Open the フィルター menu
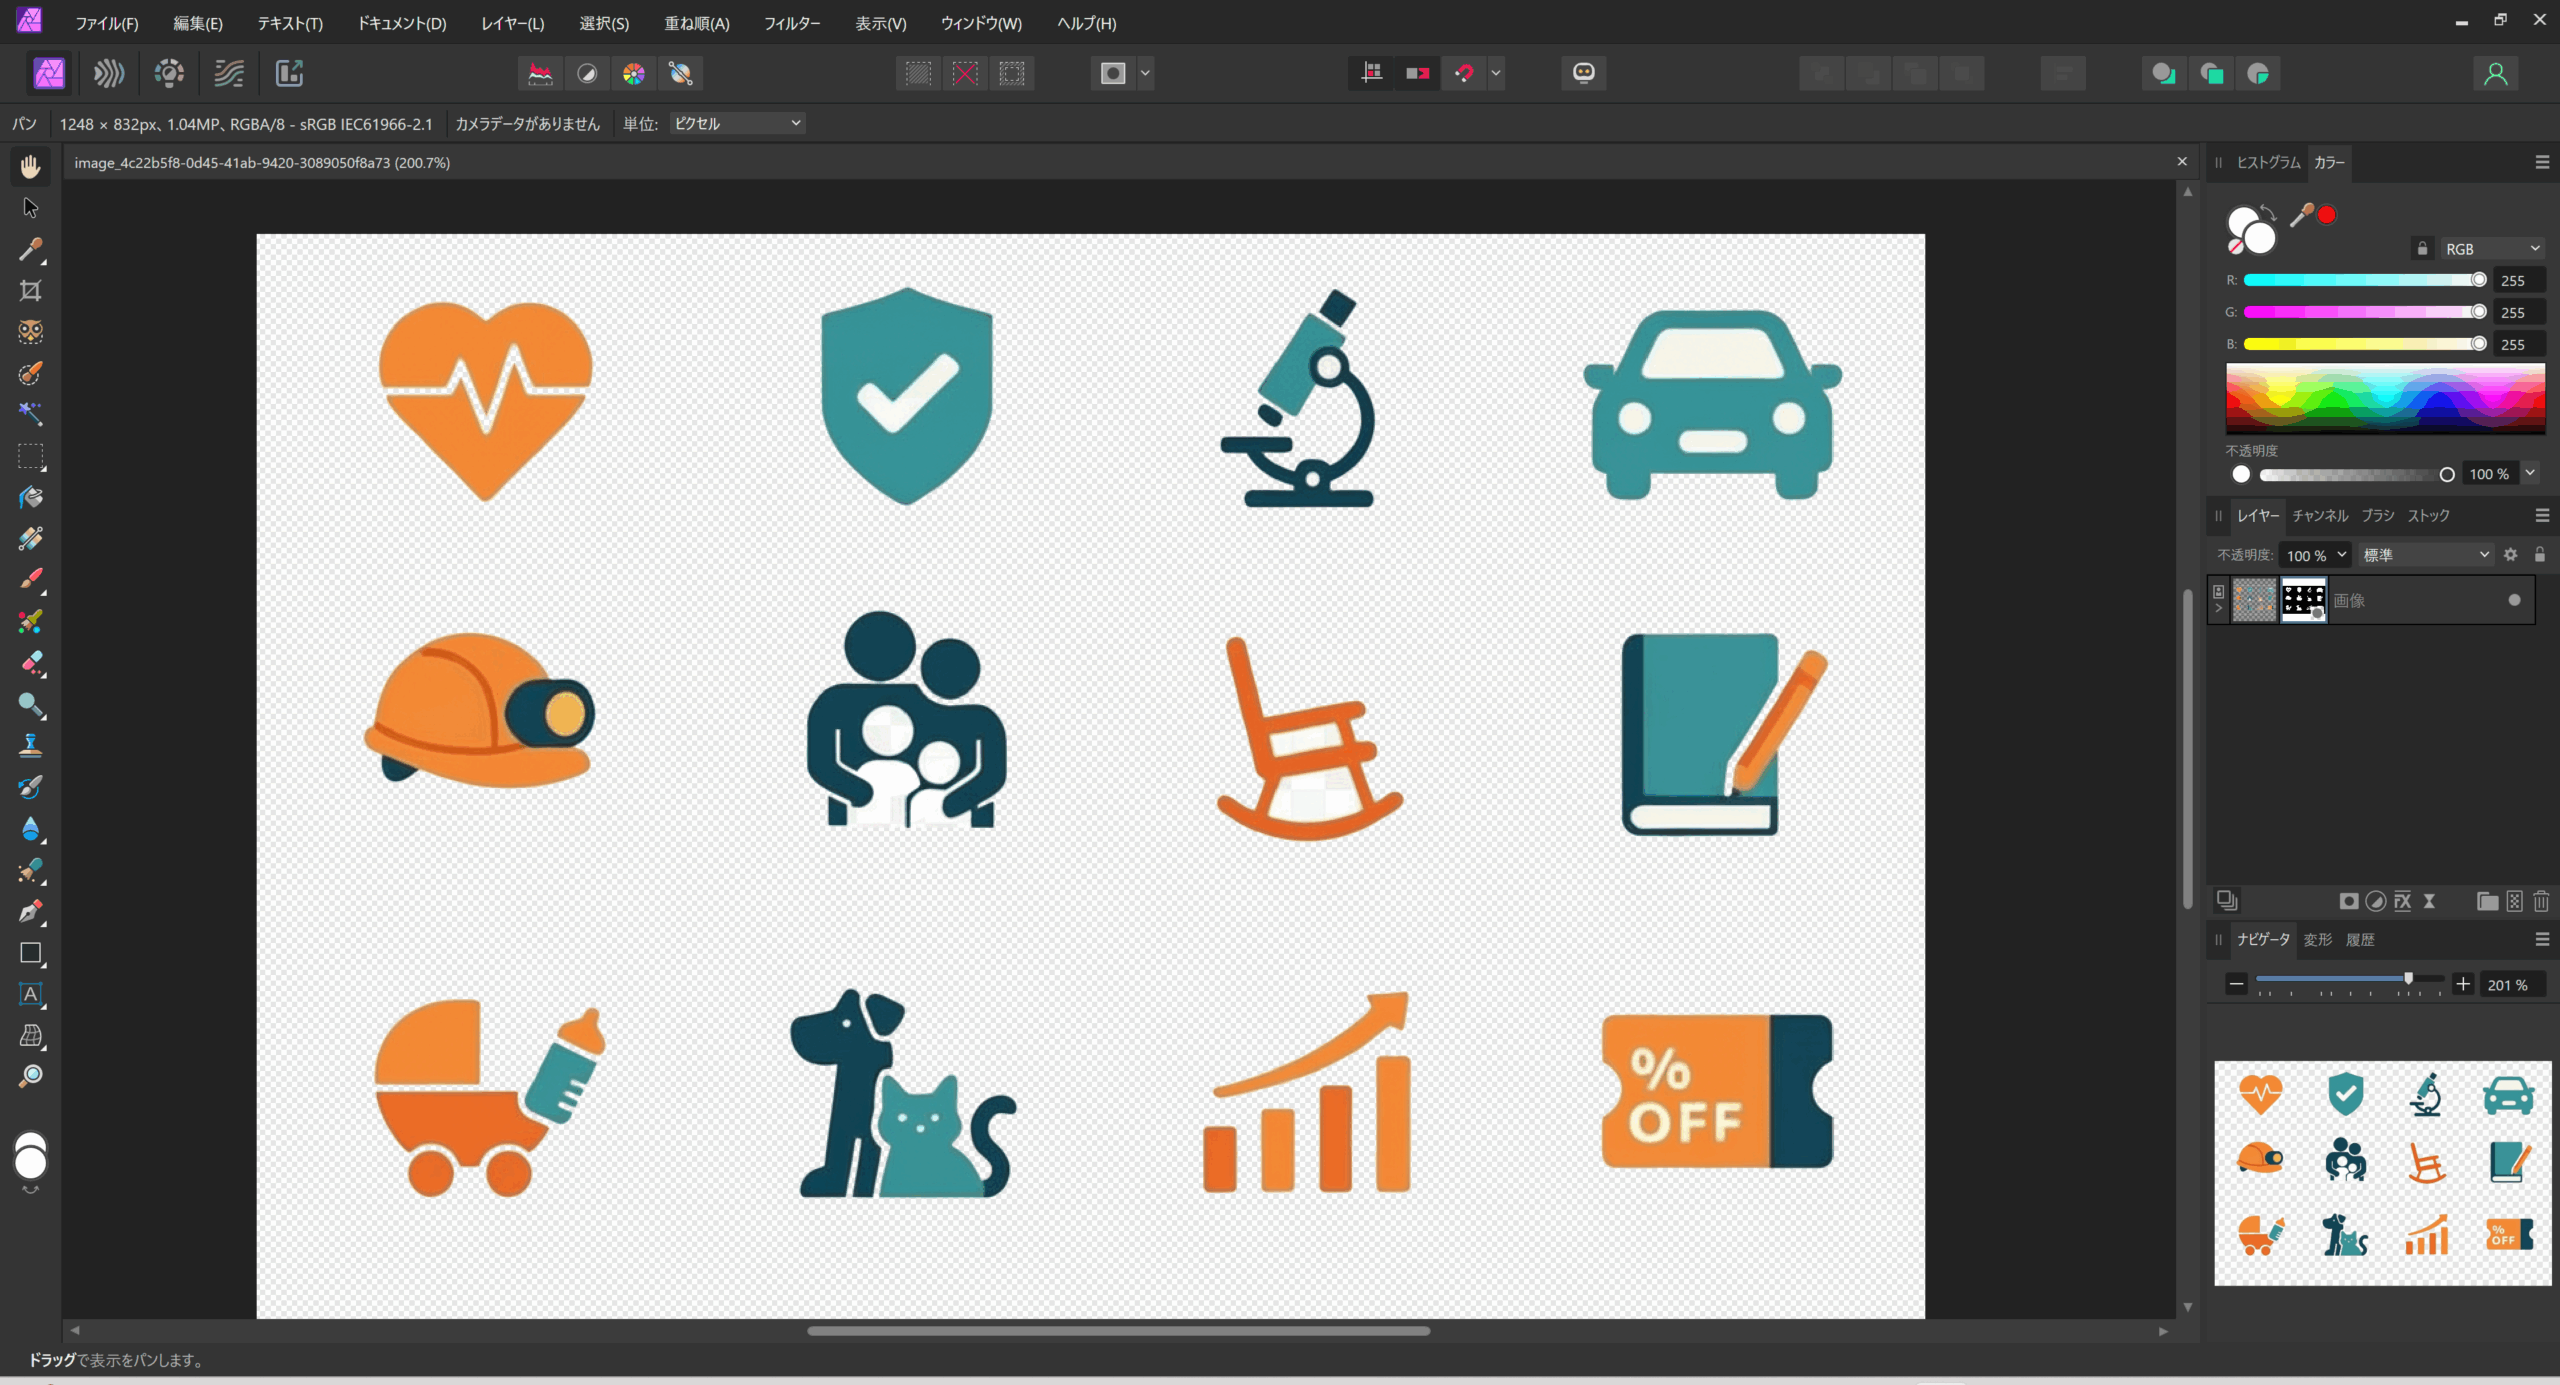 click(x=791, y=23)
